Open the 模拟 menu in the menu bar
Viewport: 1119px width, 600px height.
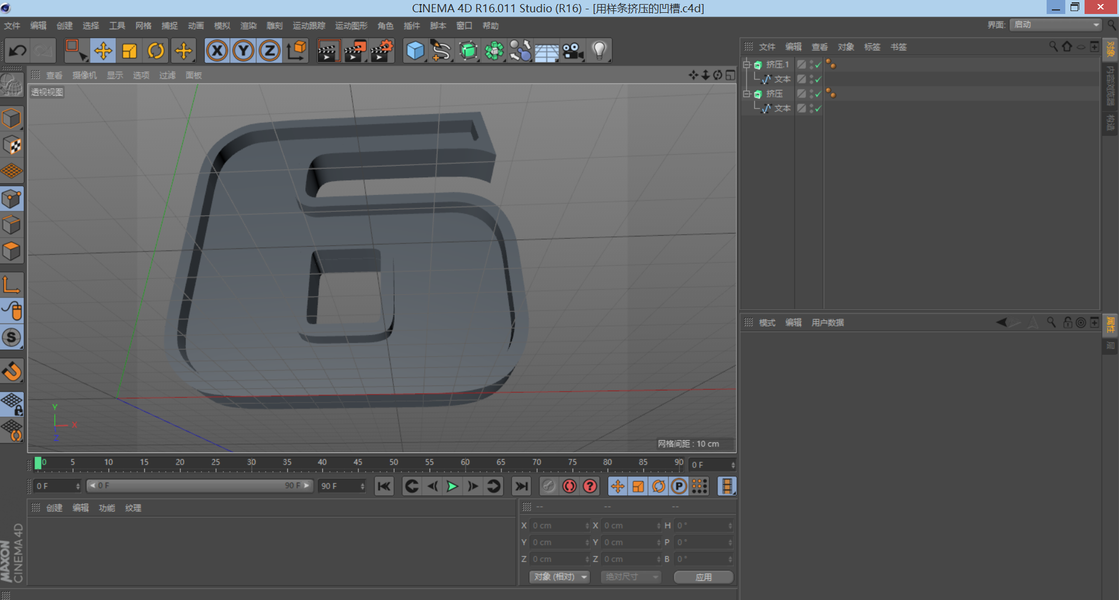click(x=222, y=25)
